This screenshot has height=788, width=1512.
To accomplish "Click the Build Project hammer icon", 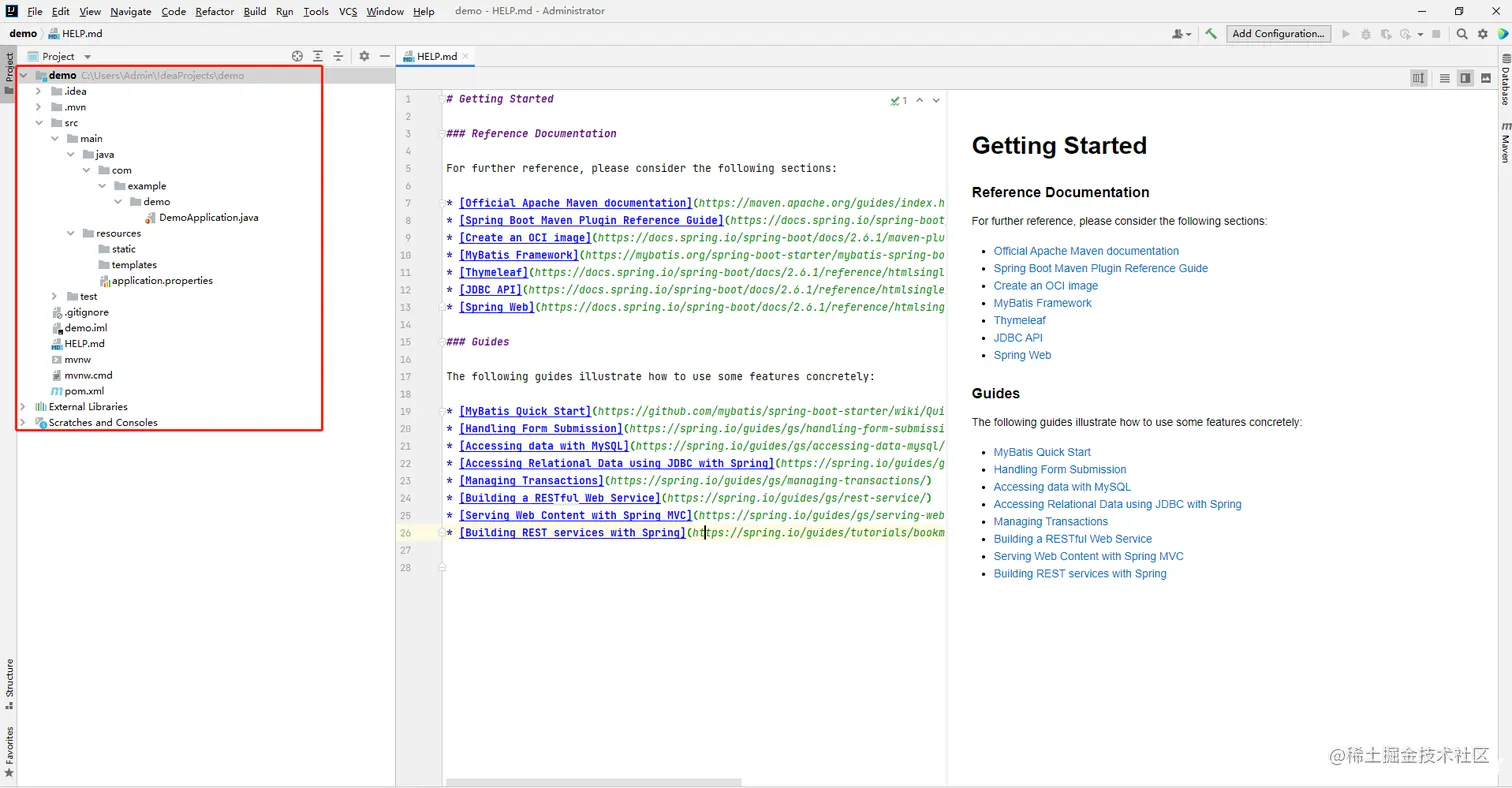I will point(1211,33).
